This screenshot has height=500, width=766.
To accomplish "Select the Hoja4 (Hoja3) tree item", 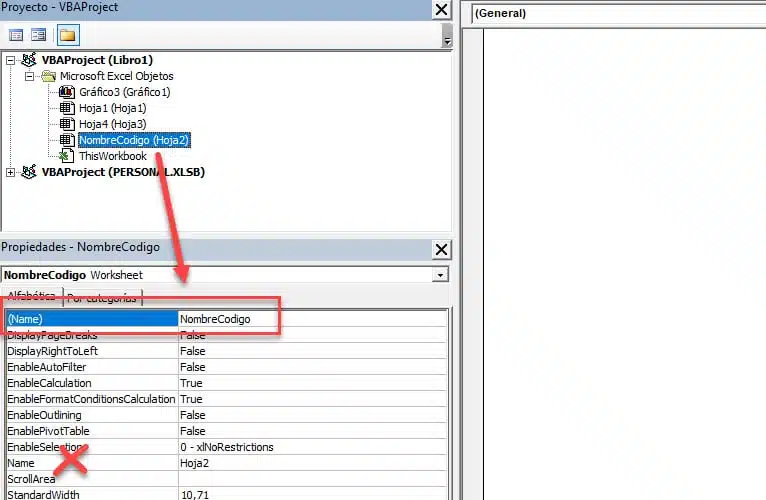I will pyautogui.click(x=112, y=124).
